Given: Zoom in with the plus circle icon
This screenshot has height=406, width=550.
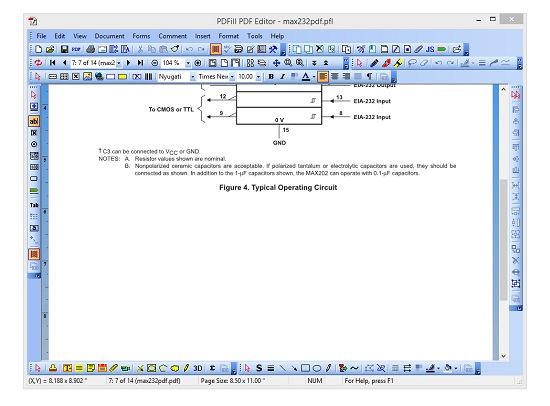Looking at the screenshot, I should point(198,63).
